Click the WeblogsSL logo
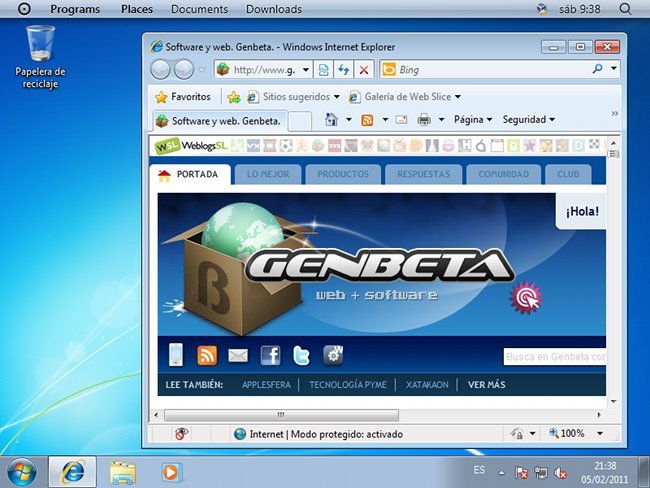650x488 pixels. pyautogui.click(x=191, y=146)
